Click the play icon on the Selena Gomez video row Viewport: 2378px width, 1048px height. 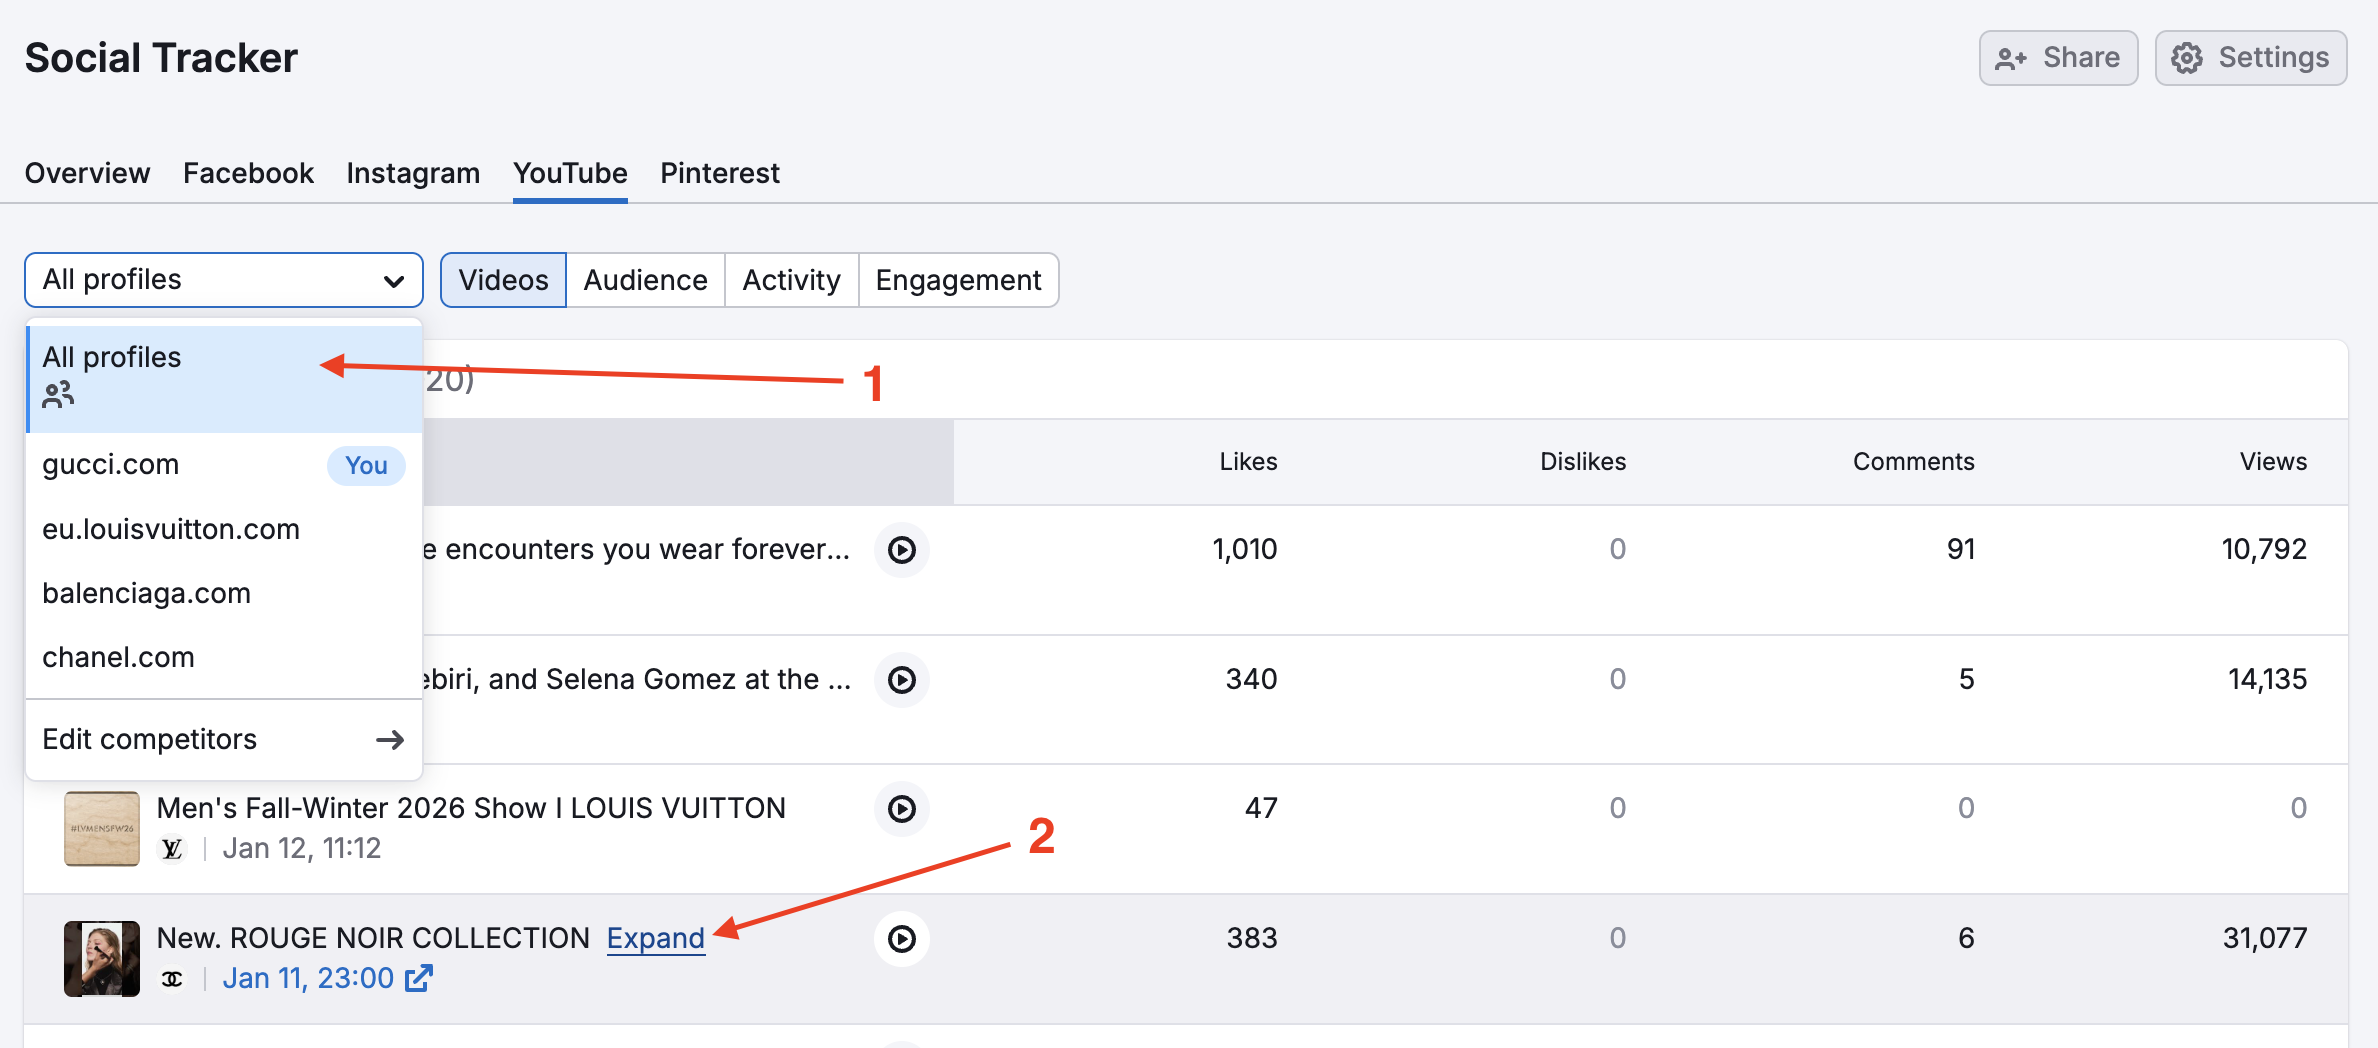coord(901,680)
